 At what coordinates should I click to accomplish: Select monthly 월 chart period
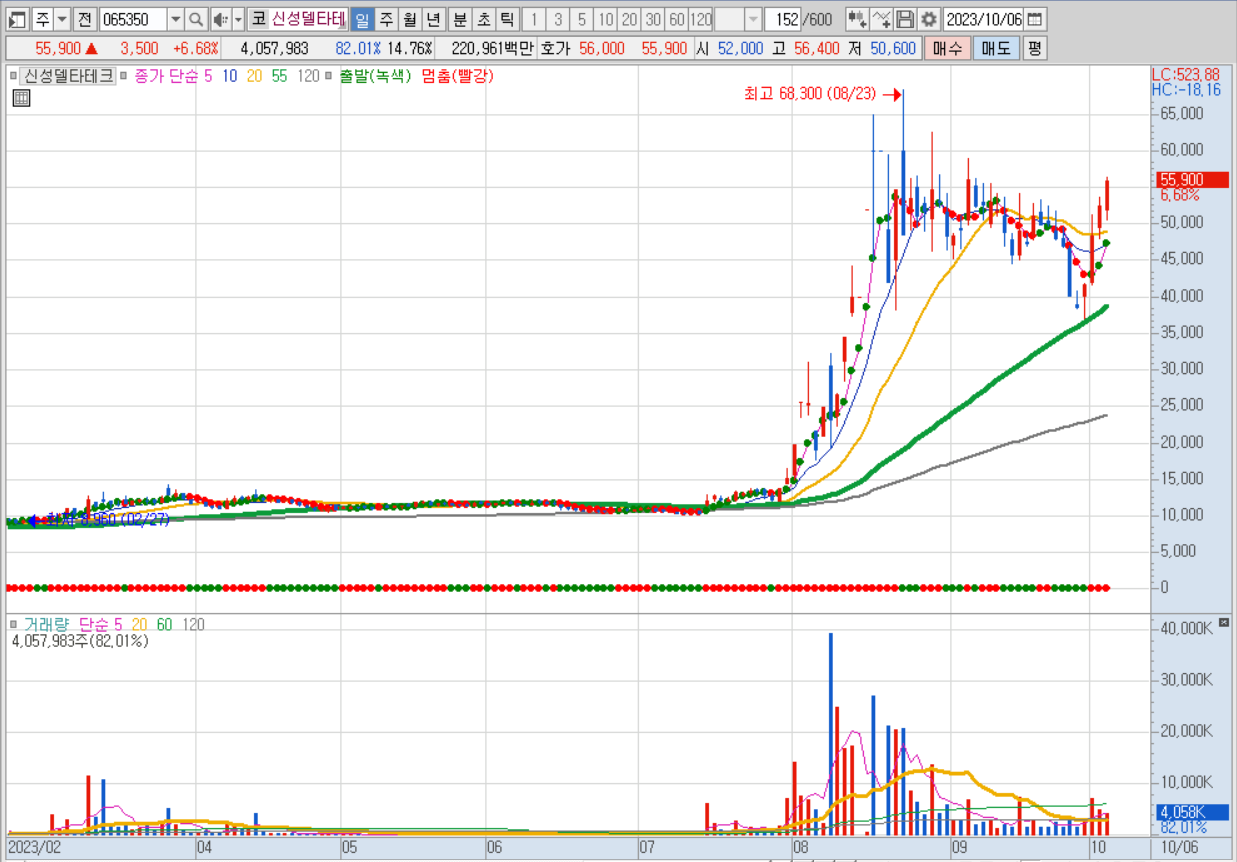(x=408, y=19)
